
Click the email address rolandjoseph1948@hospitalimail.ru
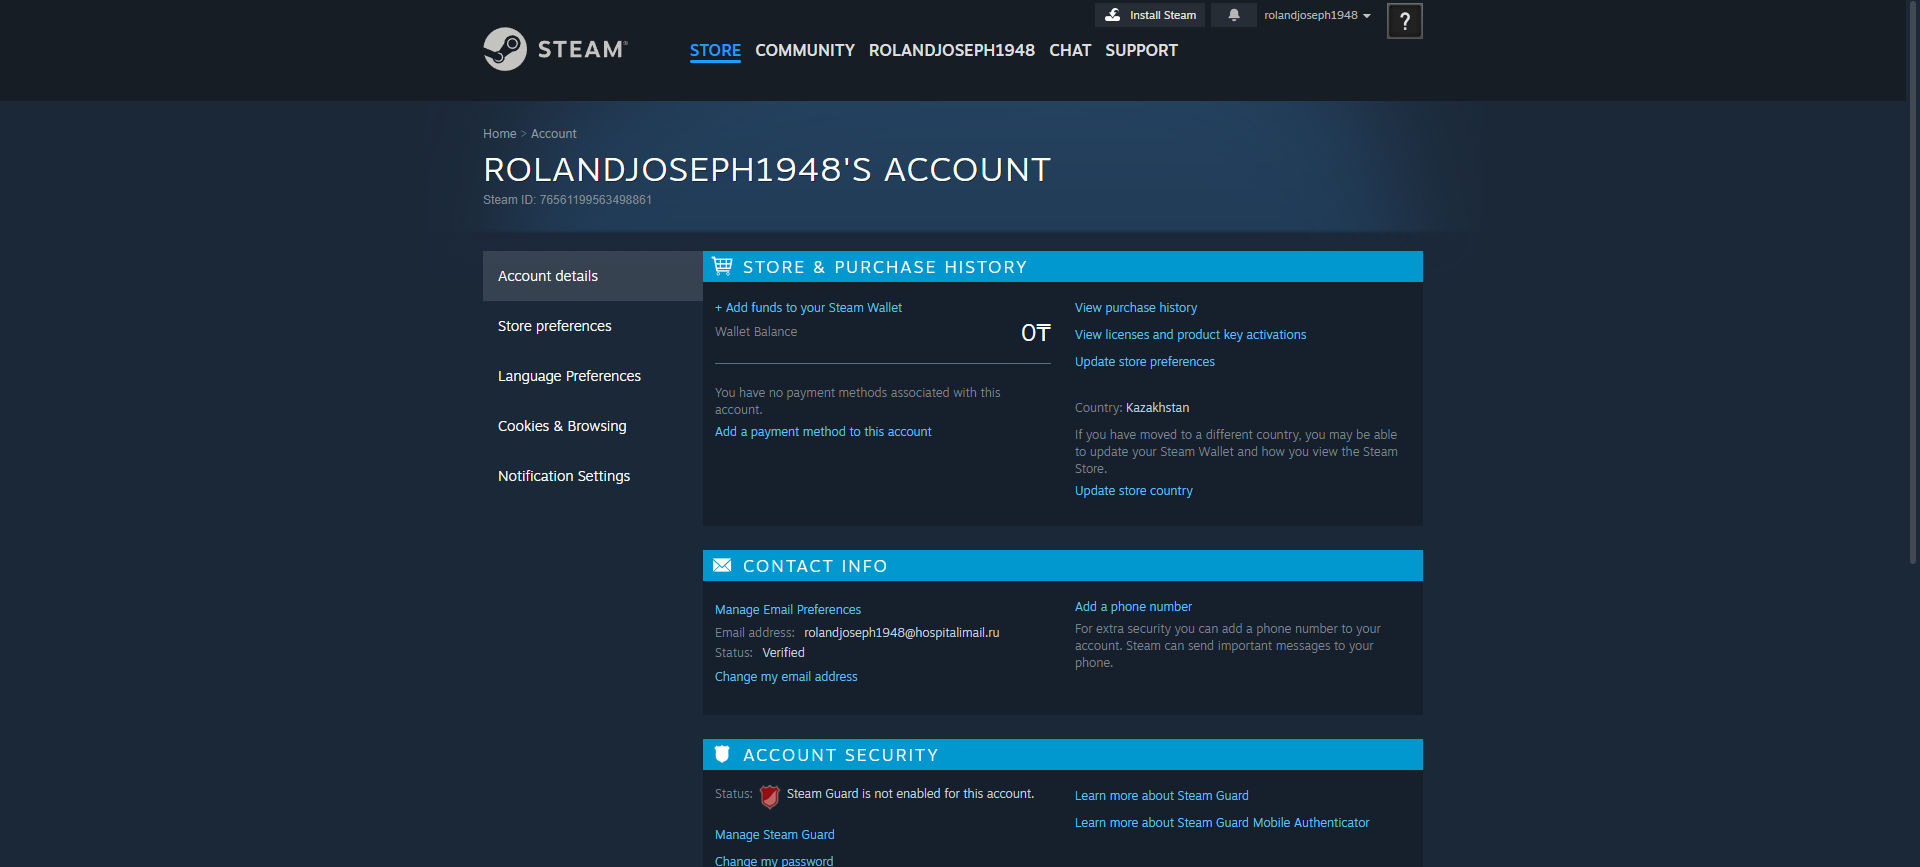(x=902, y=633)
